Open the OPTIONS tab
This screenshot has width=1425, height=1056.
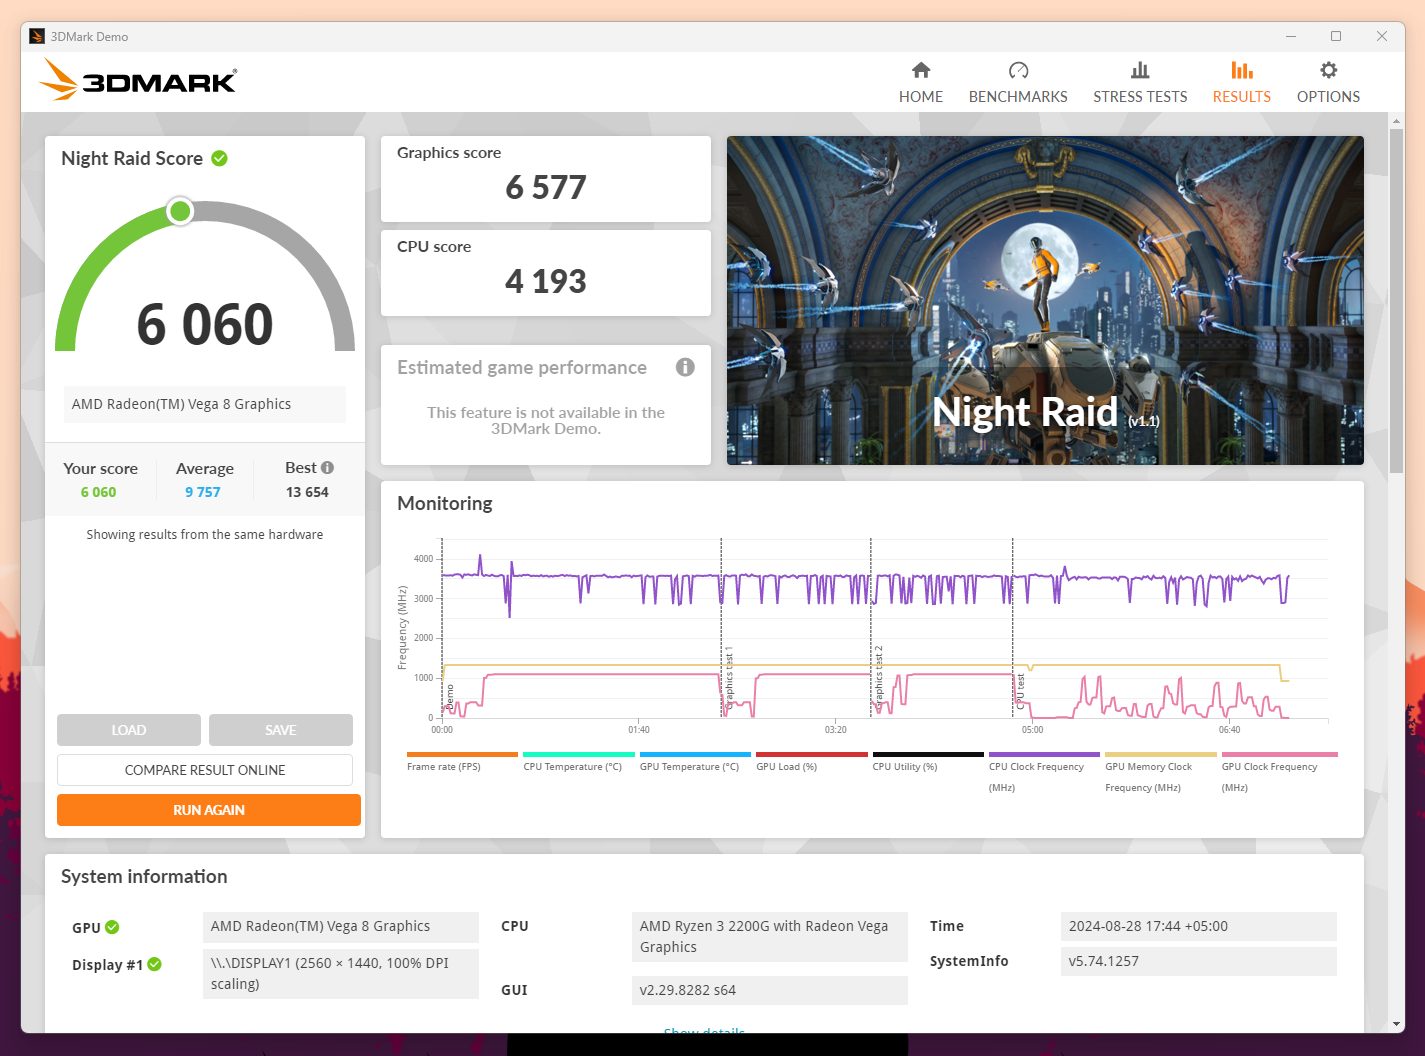coord(1328,82)
